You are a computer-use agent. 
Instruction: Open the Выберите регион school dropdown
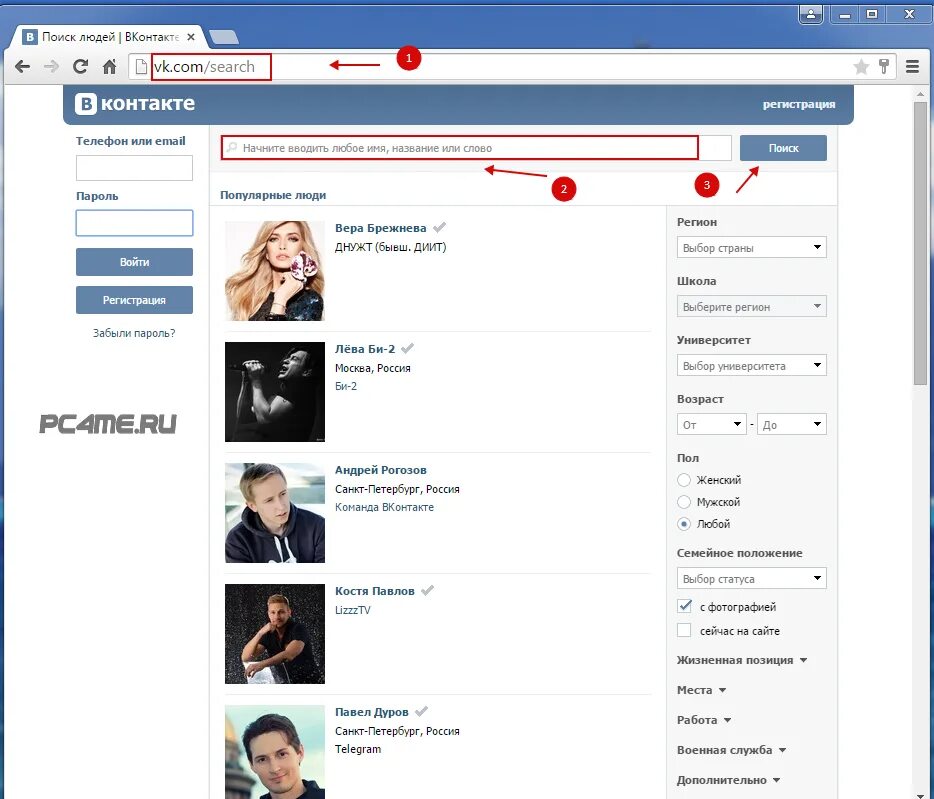[x=752, y=306]
